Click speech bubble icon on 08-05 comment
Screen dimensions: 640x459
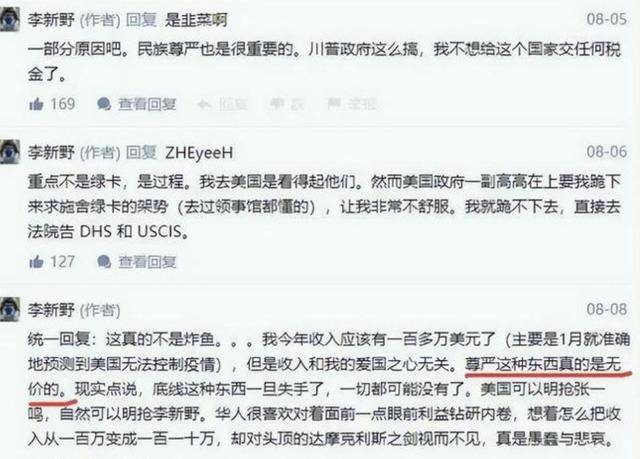click(104, 104)
